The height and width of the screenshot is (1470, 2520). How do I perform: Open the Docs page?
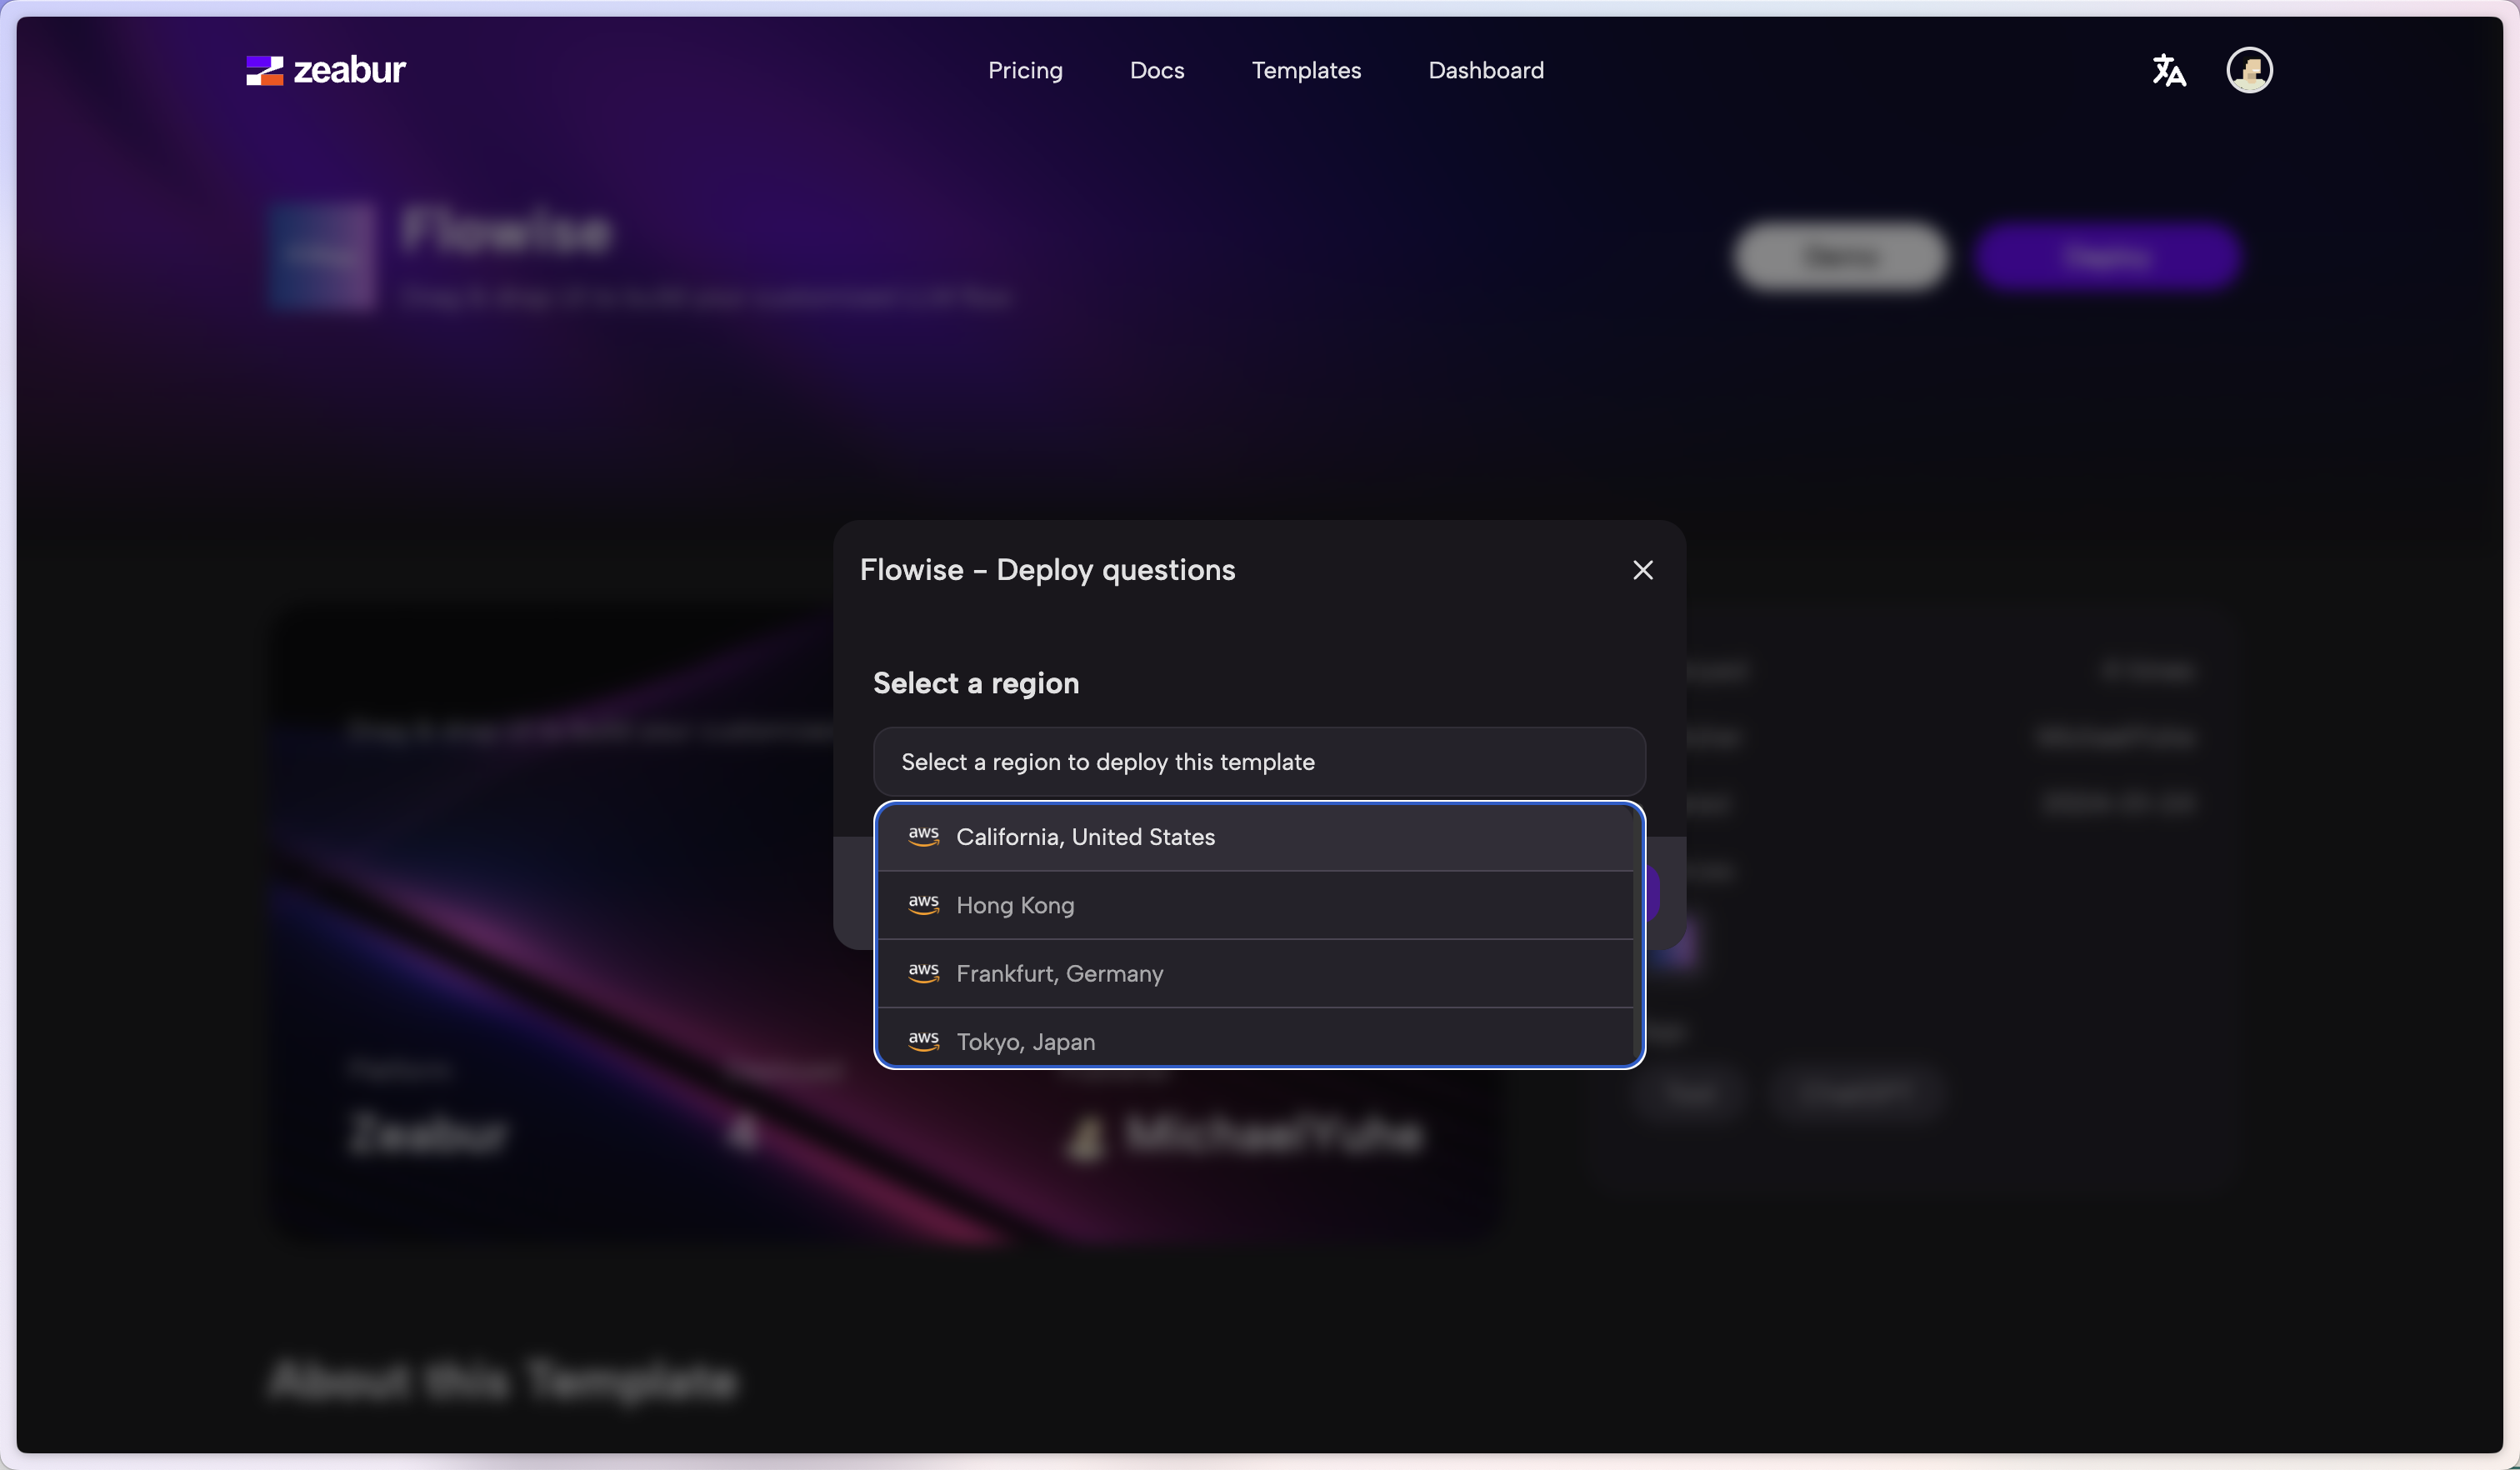pyautogui.click(x=1156, y=70)
